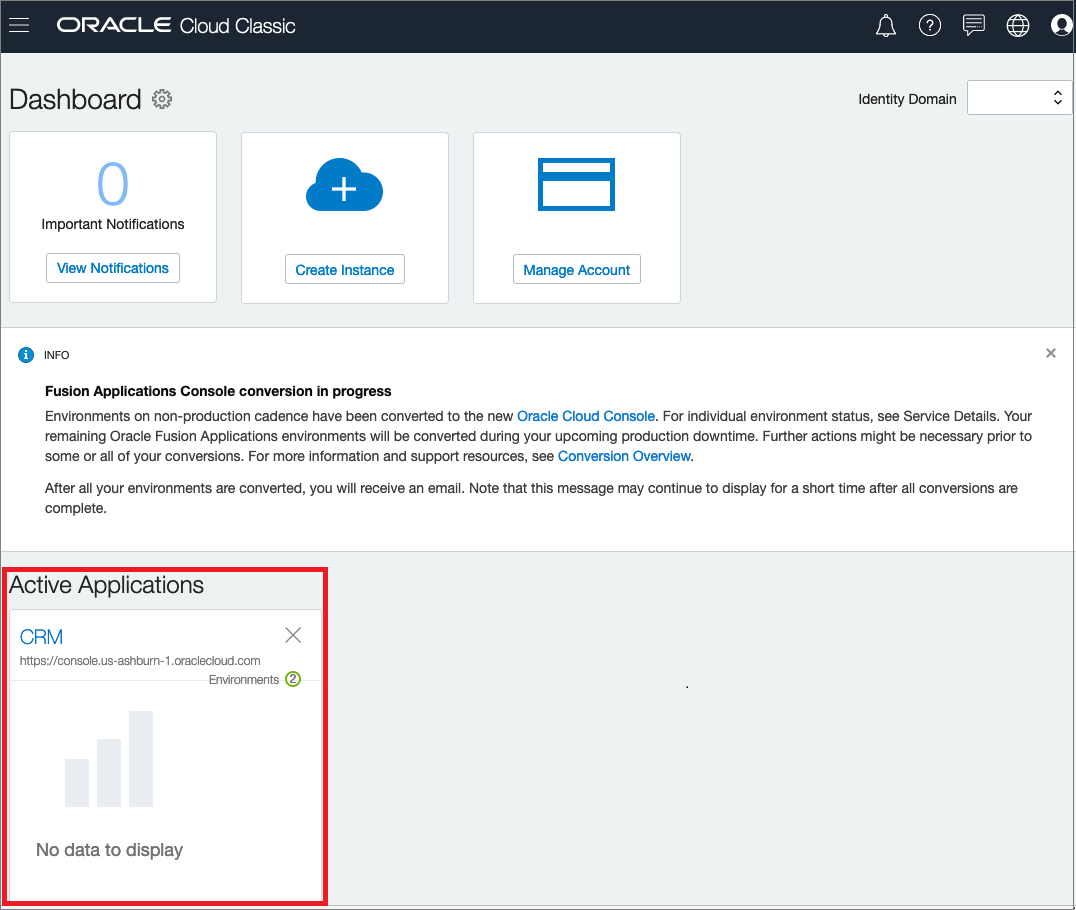Open feedback using the chat bubble icon
The image size is (1076, 910).
pyautogui.click(x=973, y=25)
